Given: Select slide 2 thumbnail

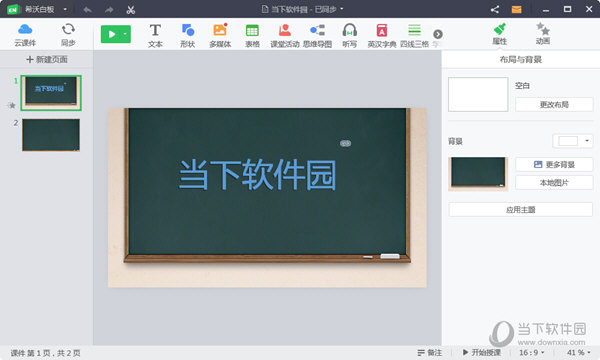Looking at the screenshot, I should (51, 135).
